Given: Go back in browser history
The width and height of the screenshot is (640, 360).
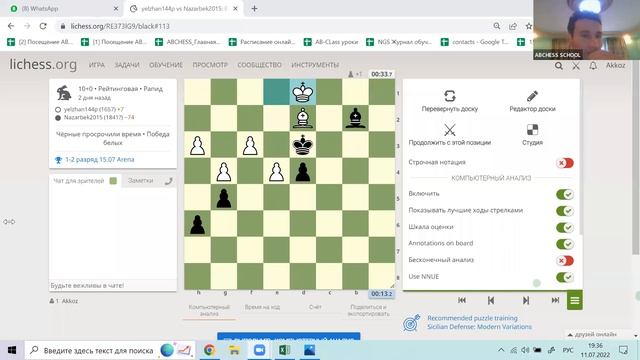Looking at the screenshot, I should [11, 26].
